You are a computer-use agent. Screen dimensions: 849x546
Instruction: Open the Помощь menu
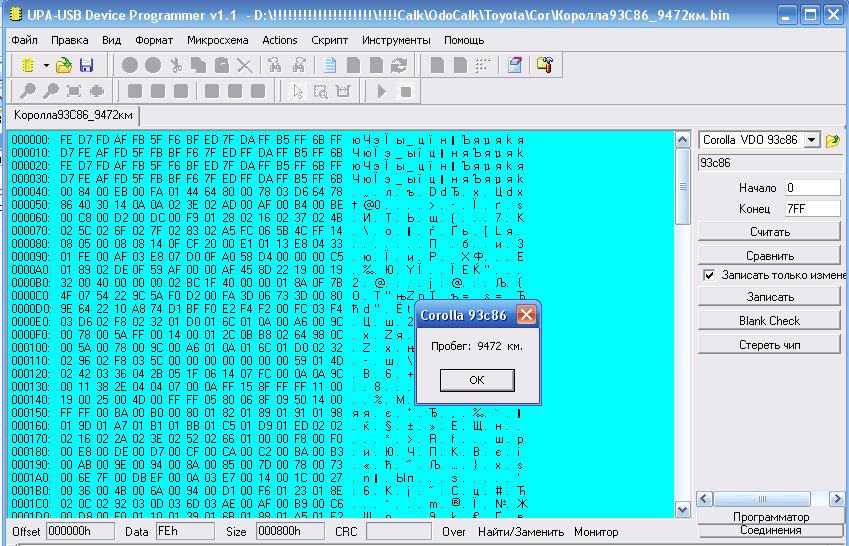point(464,40)
